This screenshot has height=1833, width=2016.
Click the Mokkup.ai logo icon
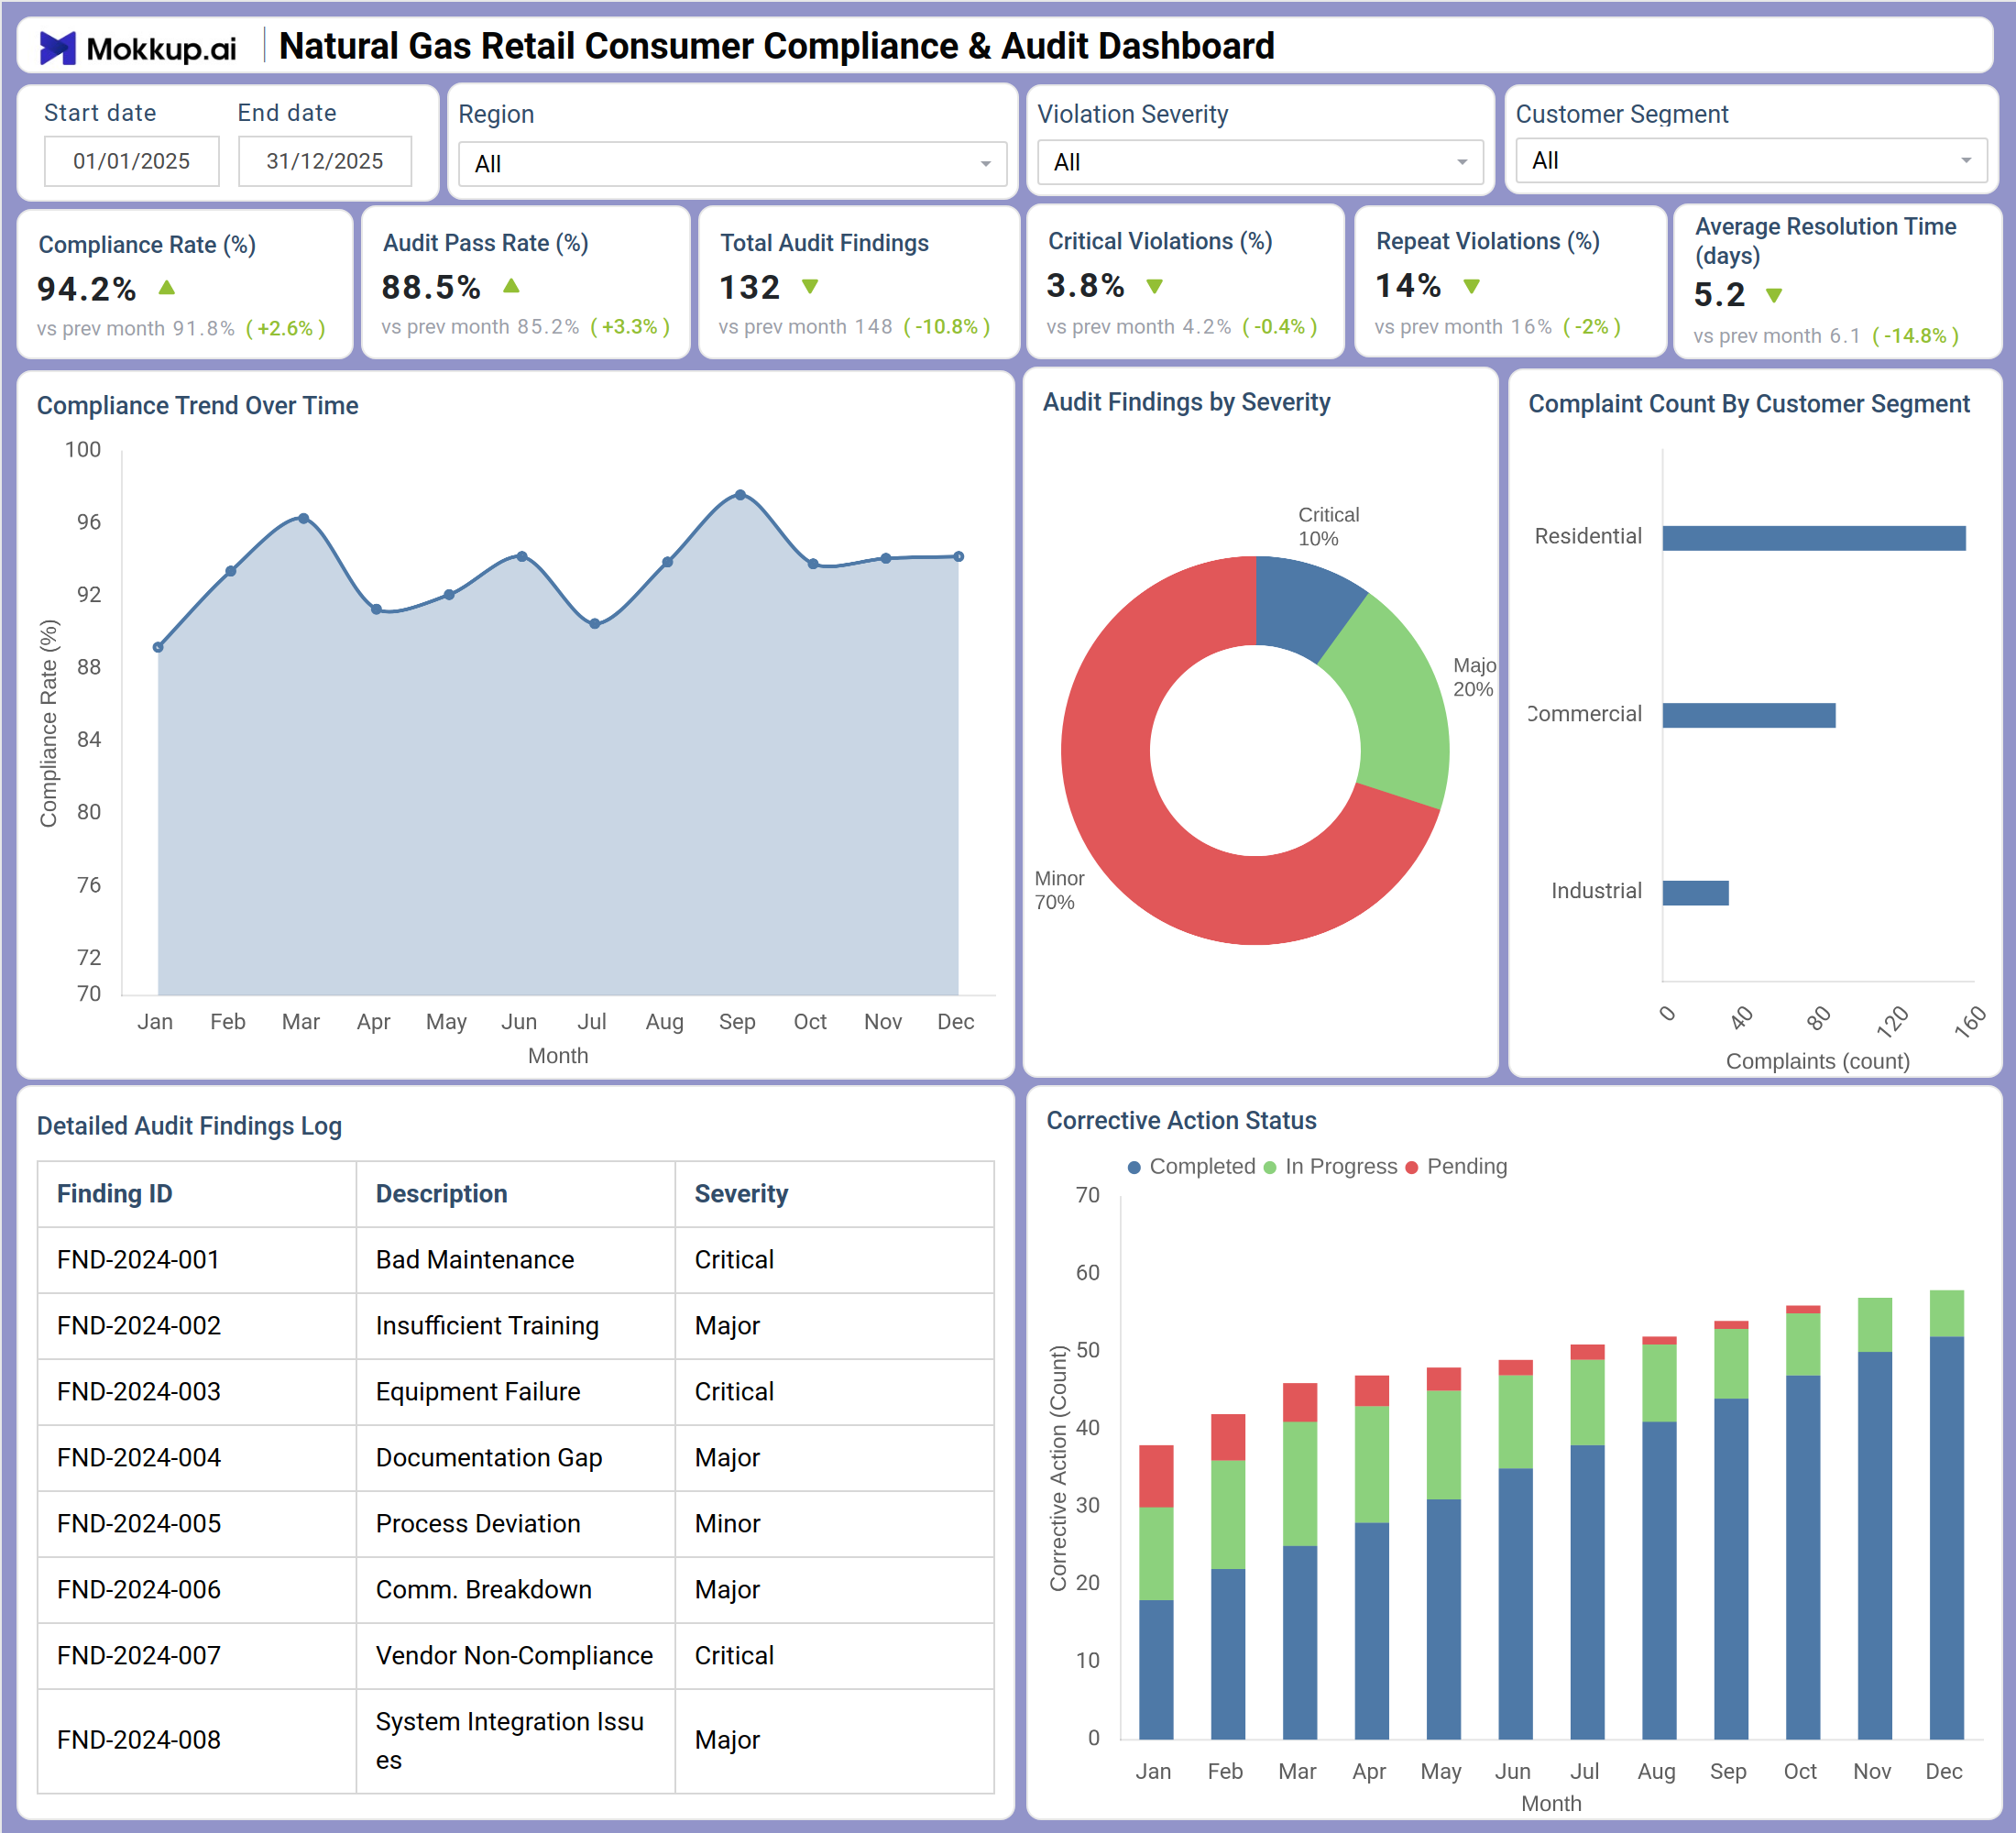(x=57, y=47)
